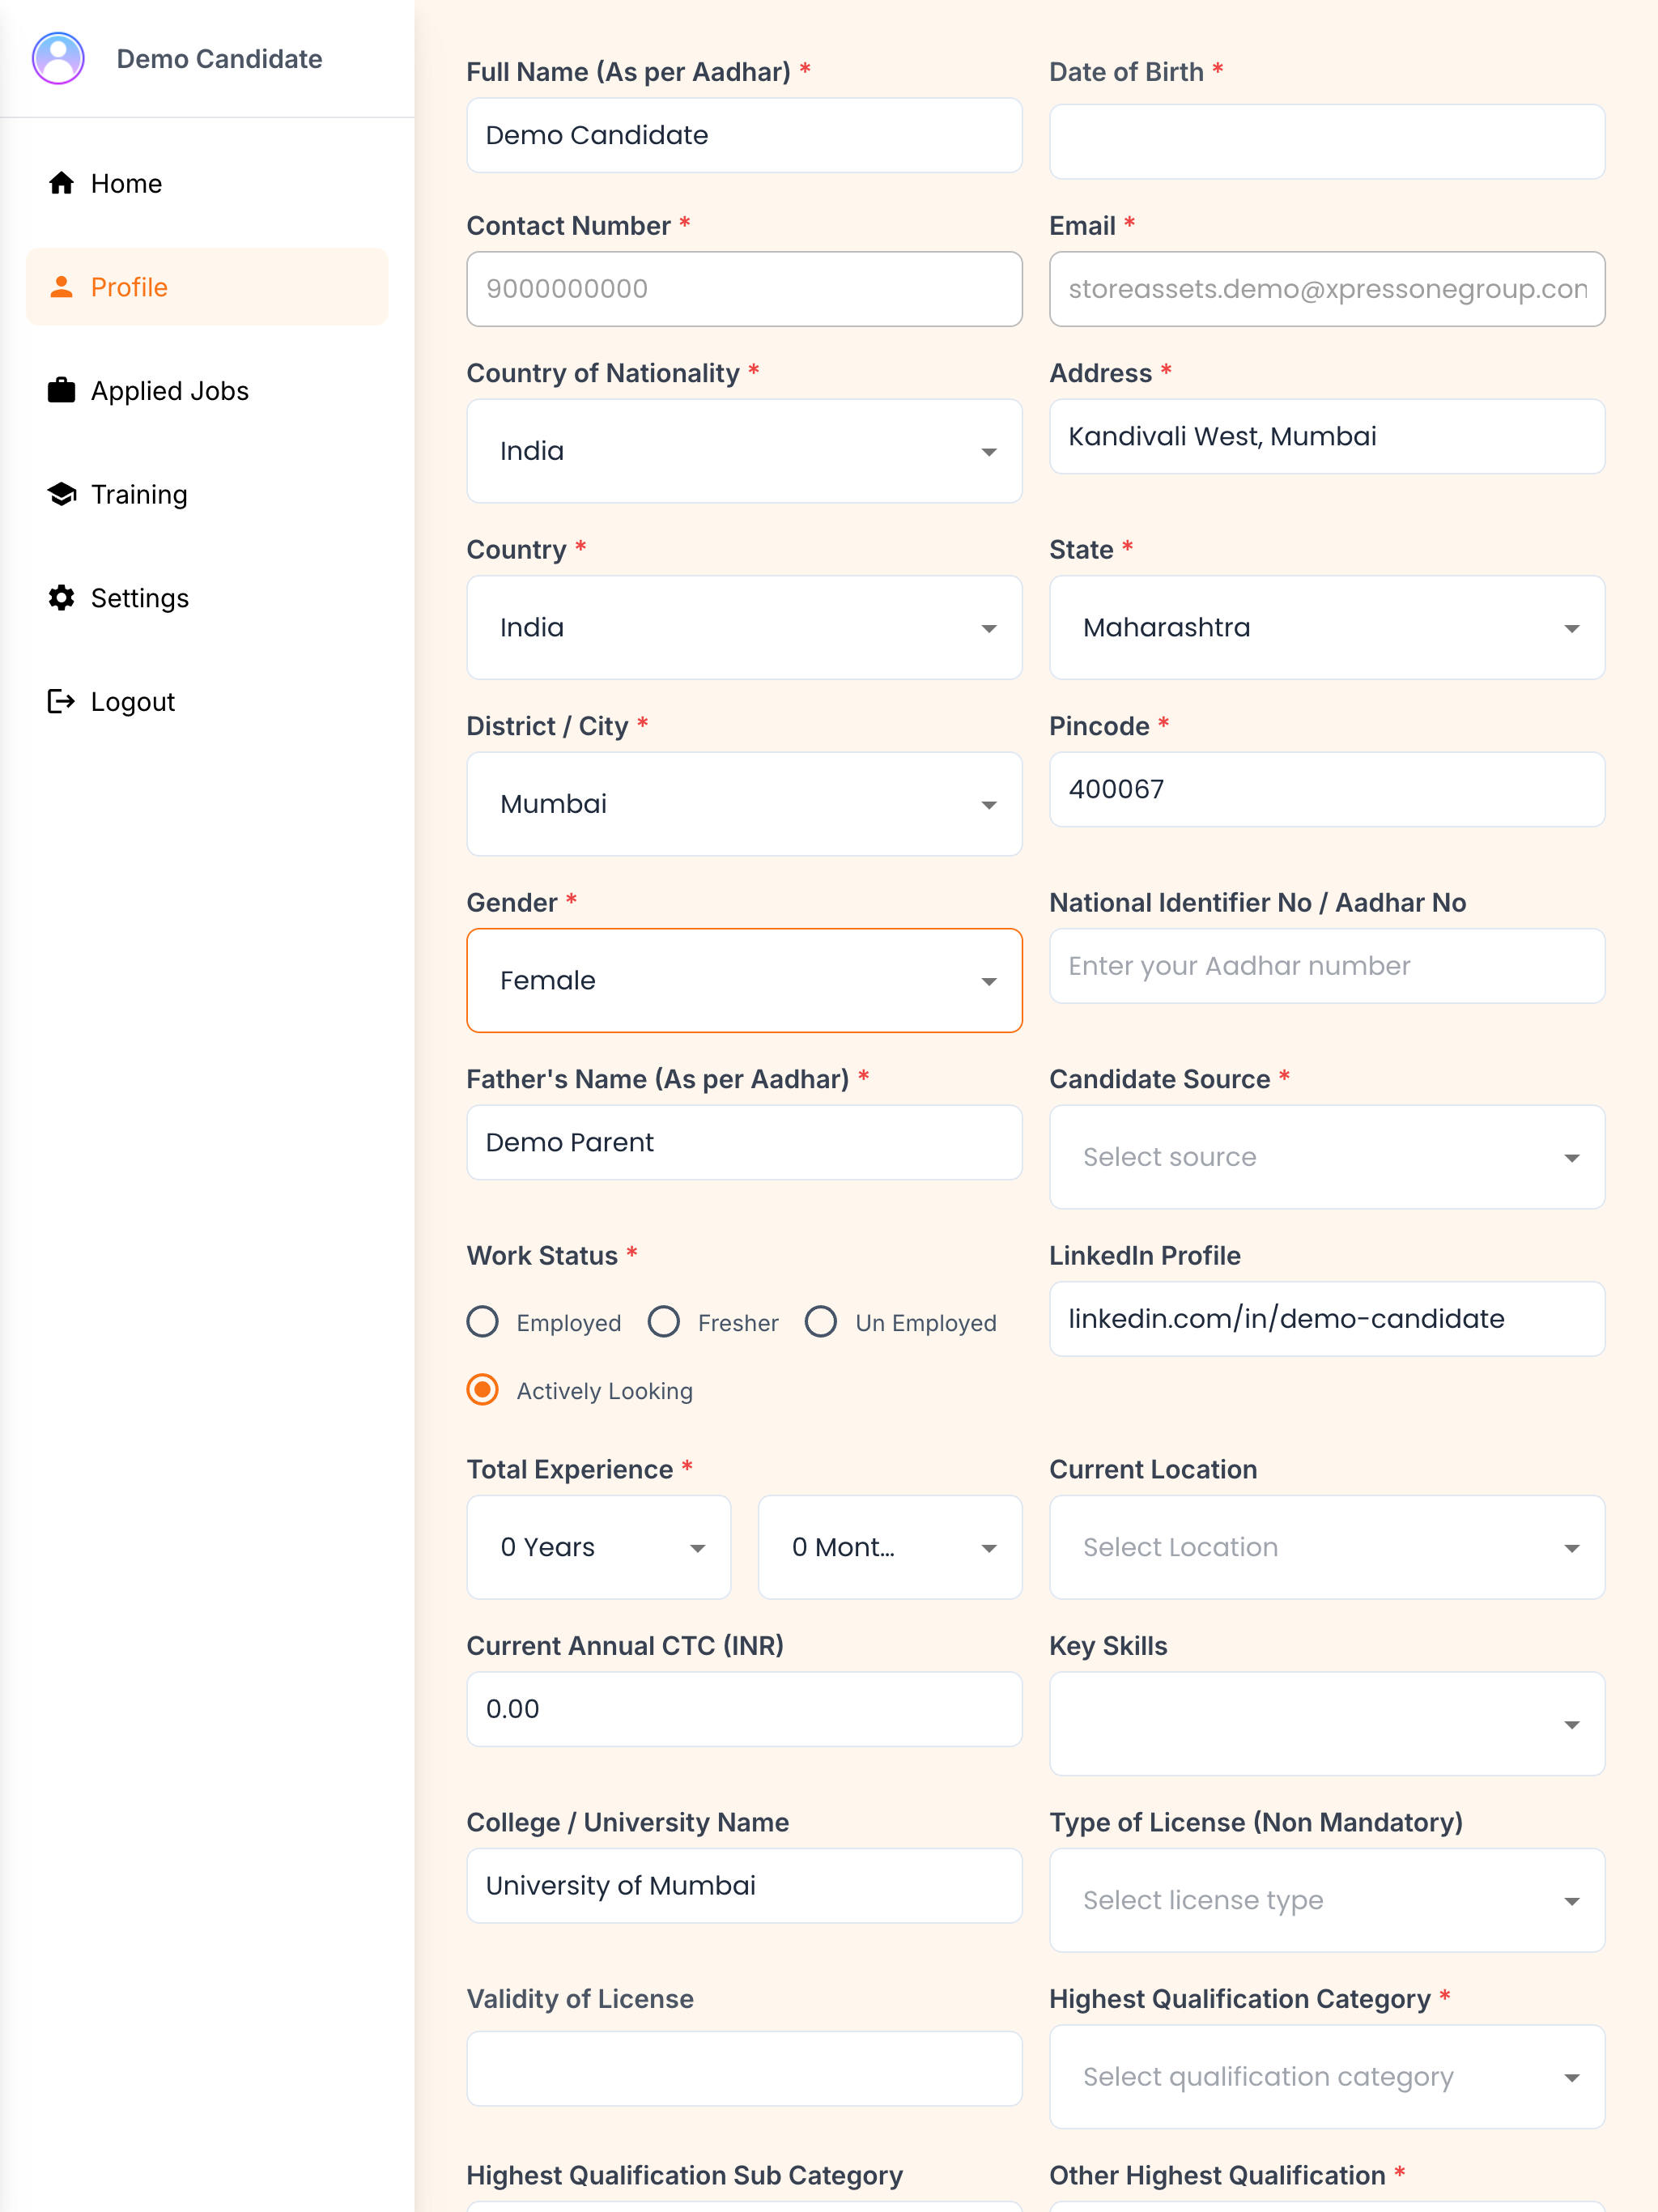Screen dimensions: 1658x2212
Task: Click the Profile person icon
Action: (62, 287)
